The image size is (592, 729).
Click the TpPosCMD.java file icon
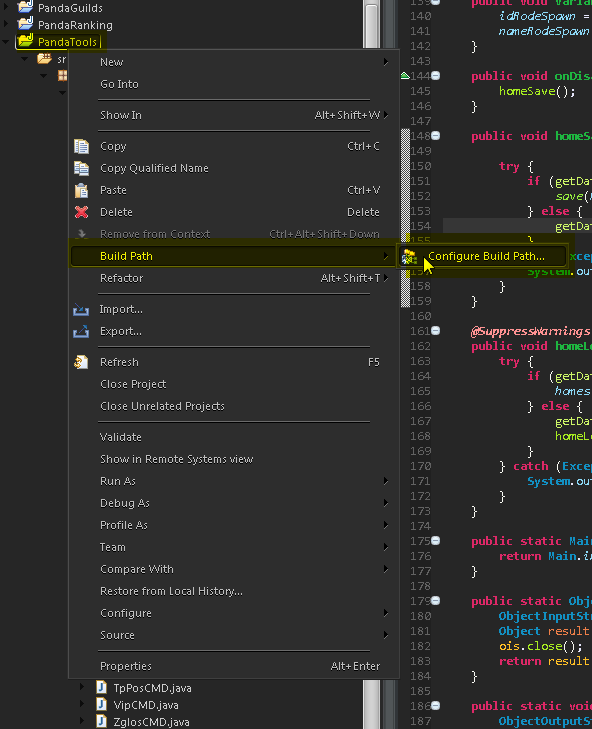(x=101, y=688)
